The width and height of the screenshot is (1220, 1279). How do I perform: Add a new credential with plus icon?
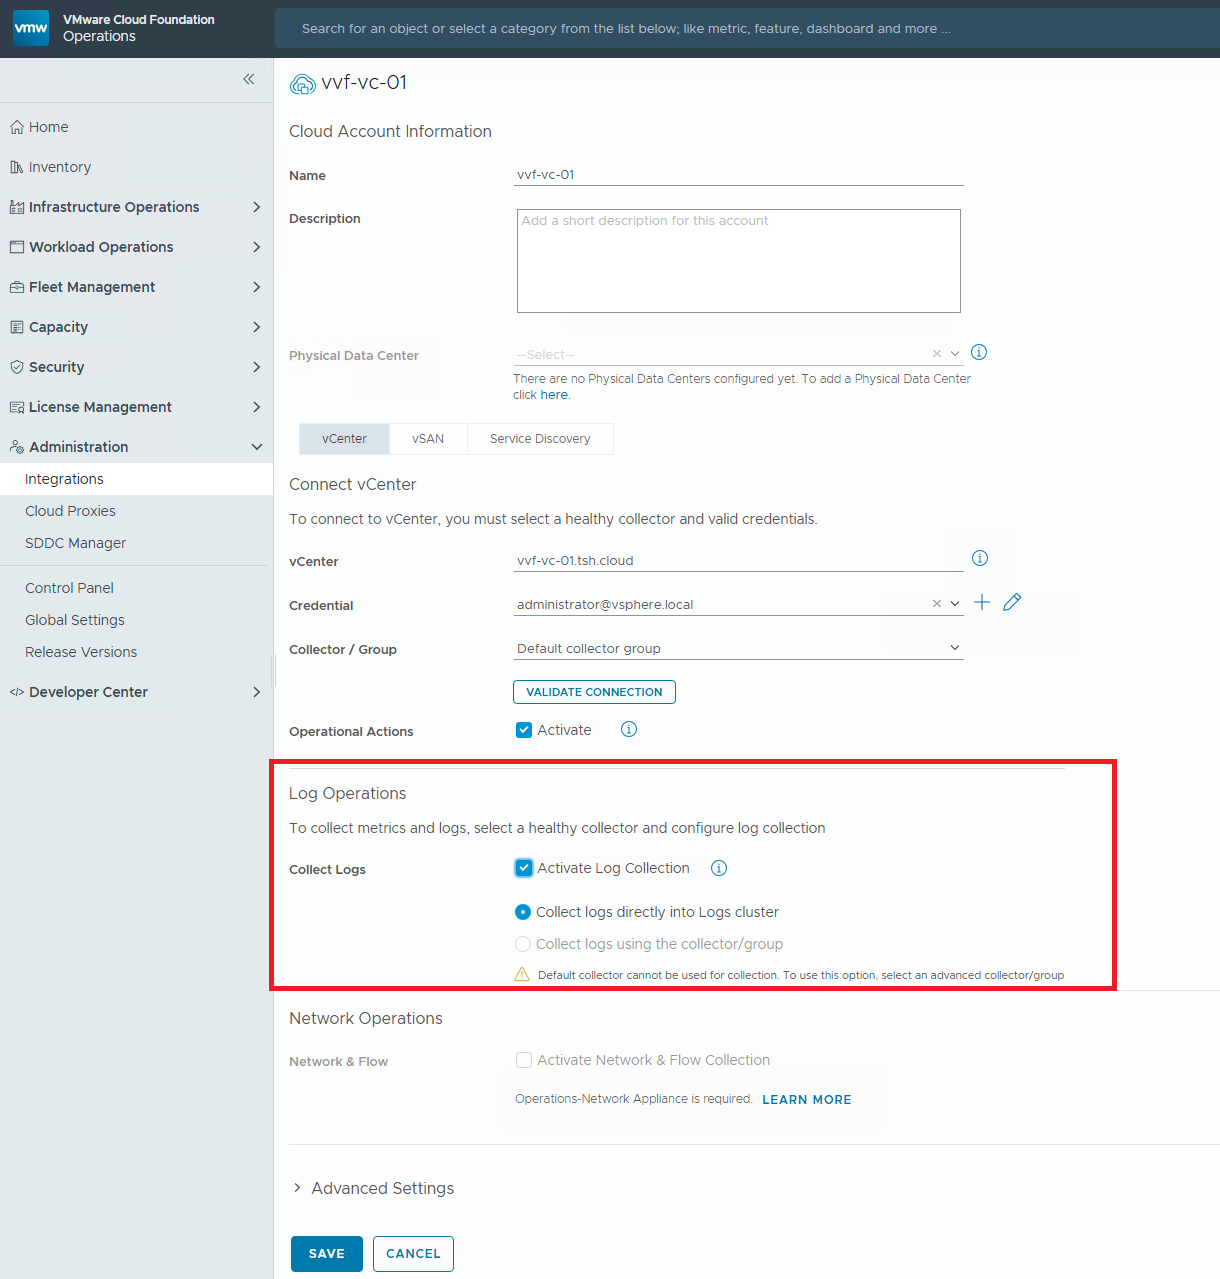point(982,602)
